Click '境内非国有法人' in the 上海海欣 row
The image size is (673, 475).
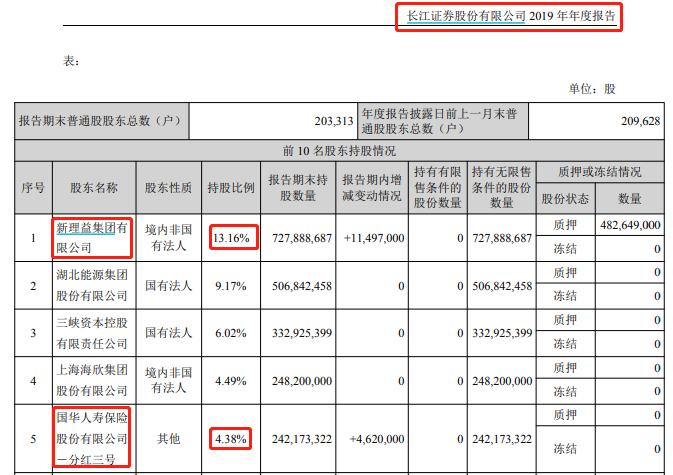click(168, 380)
